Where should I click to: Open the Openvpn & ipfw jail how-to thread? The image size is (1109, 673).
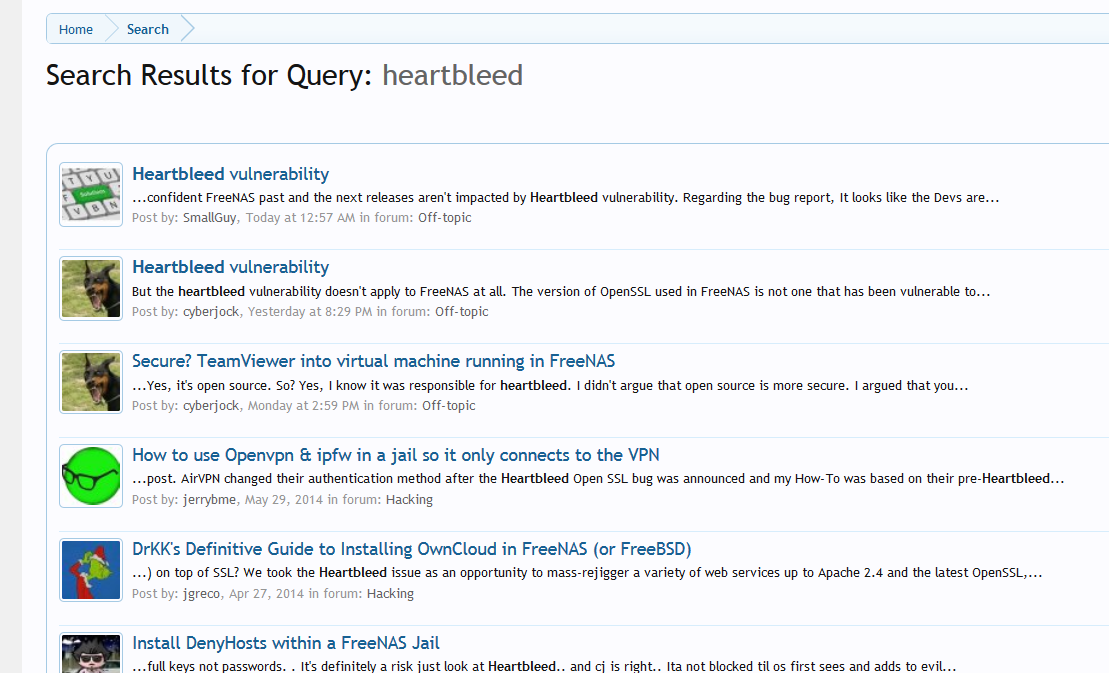tap(396, 455)
